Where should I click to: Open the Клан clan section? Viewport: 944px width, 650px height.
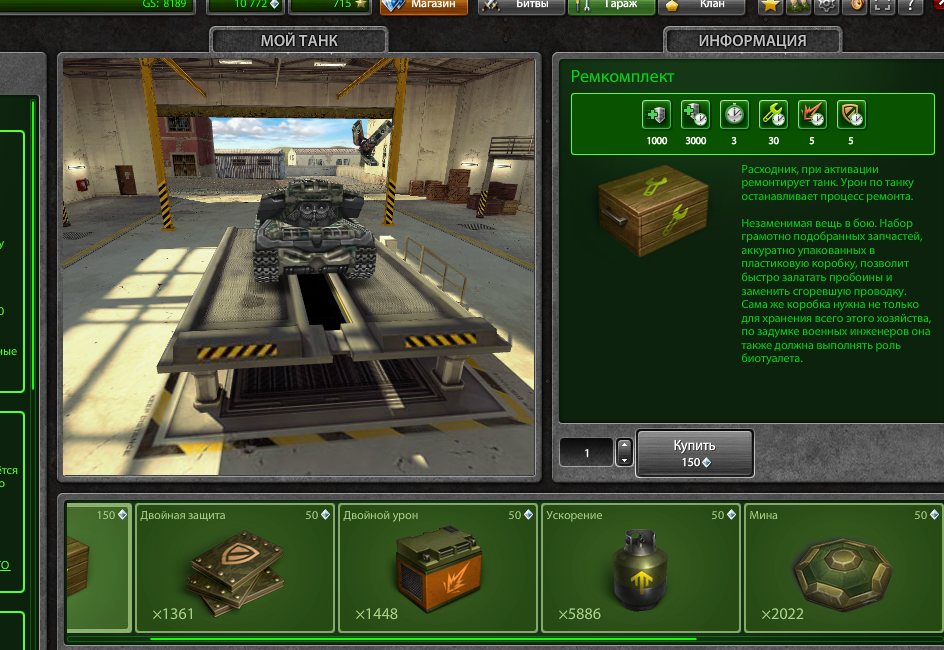(x=702, y=6)
